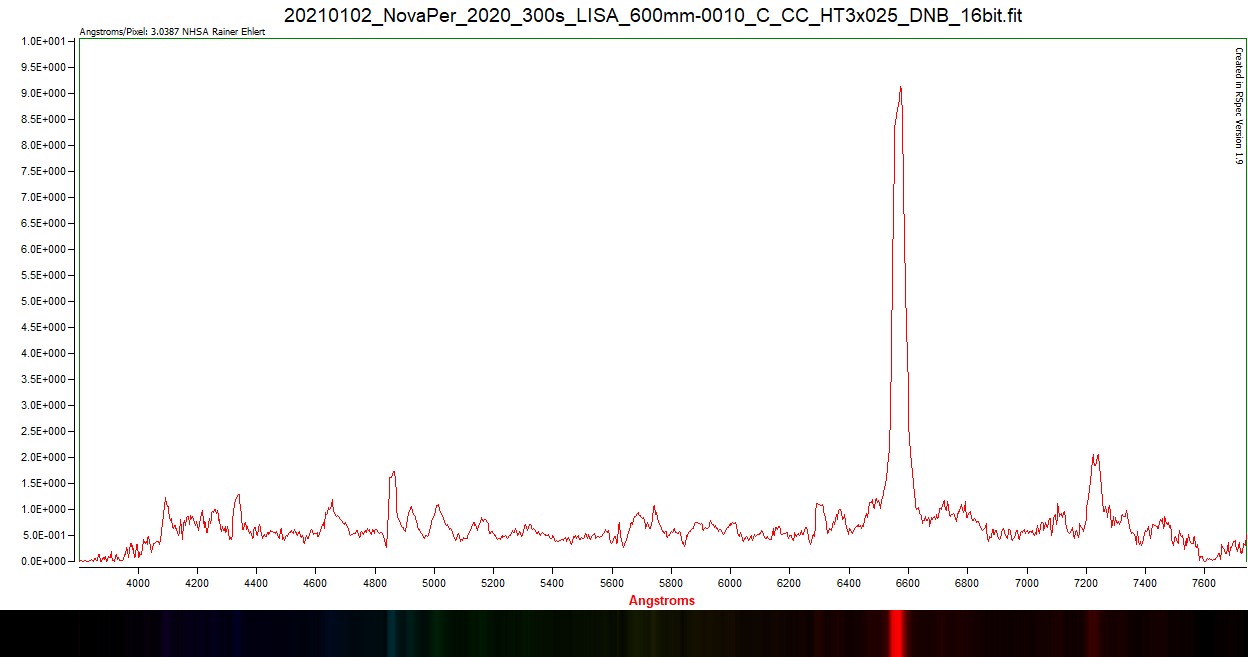Click the 4000 x-axis tick label

tap(138, 582)
